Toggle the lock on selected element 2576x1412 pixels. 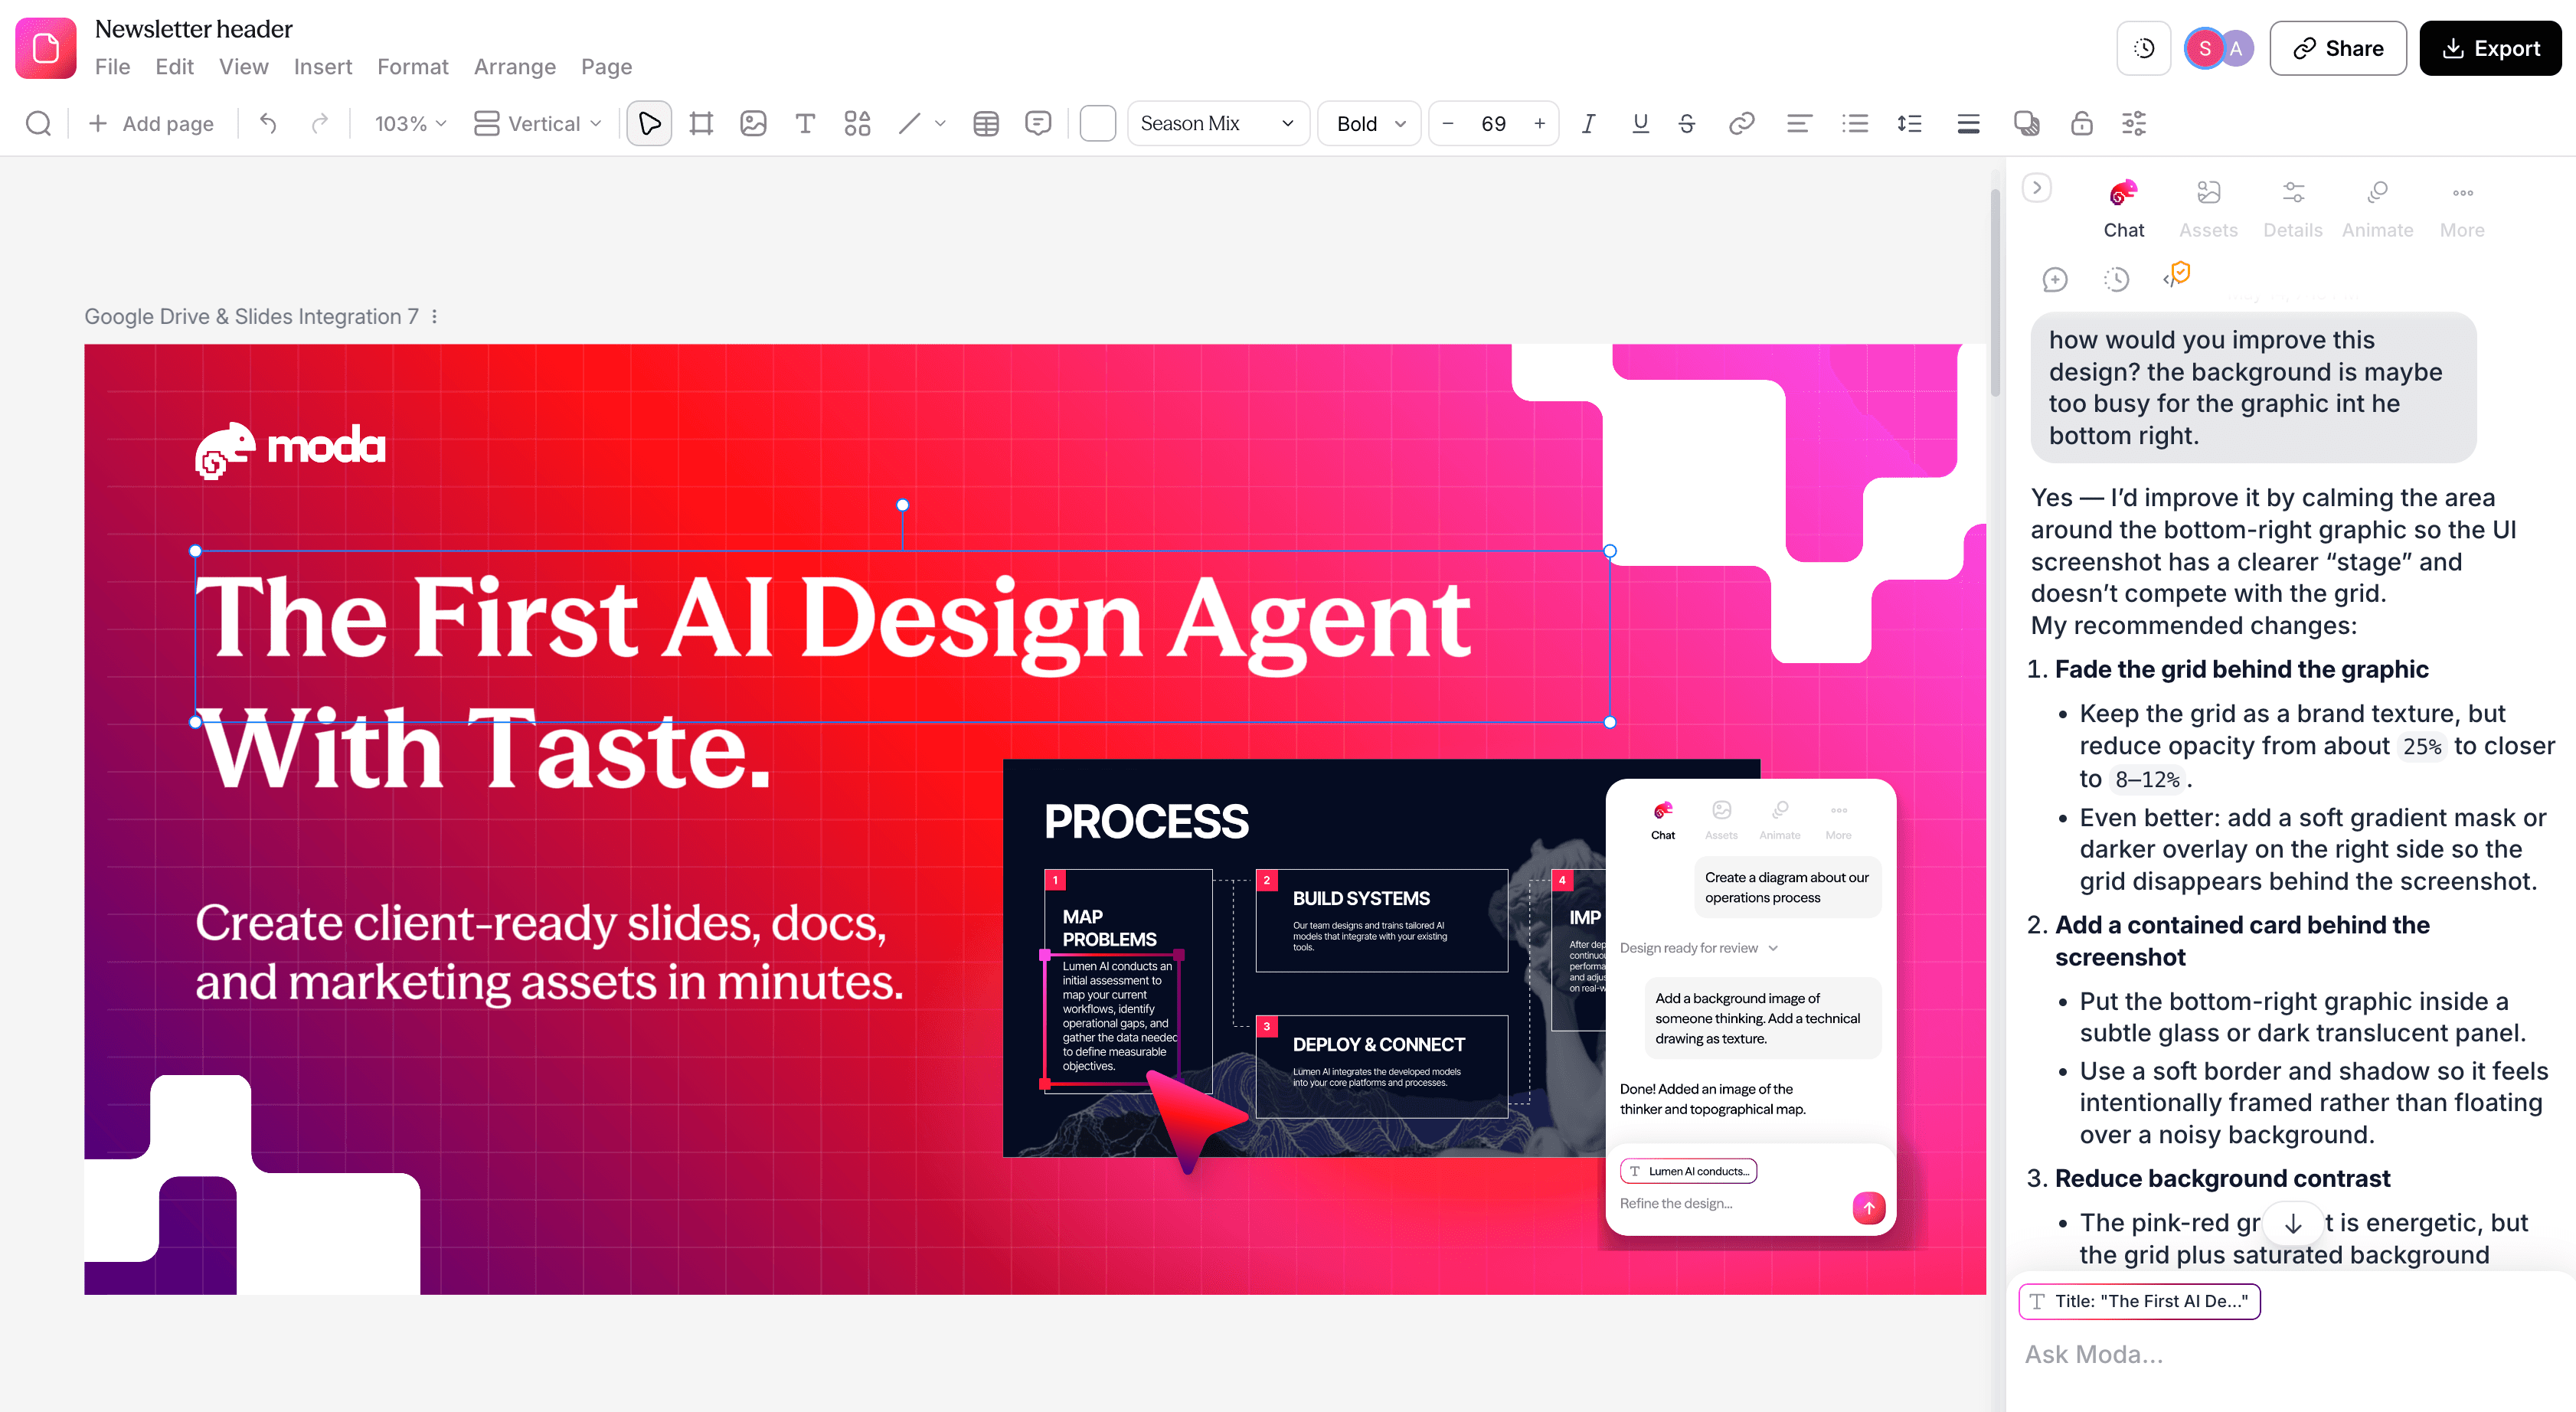[x=2082, y=124]
